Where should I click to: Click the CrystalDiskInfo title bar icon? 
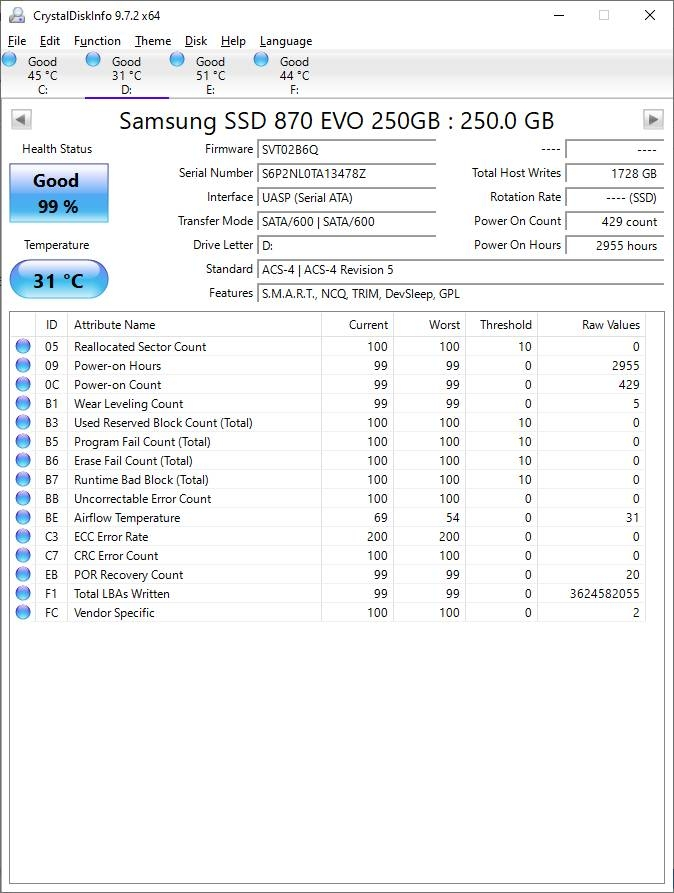point(17,15)
